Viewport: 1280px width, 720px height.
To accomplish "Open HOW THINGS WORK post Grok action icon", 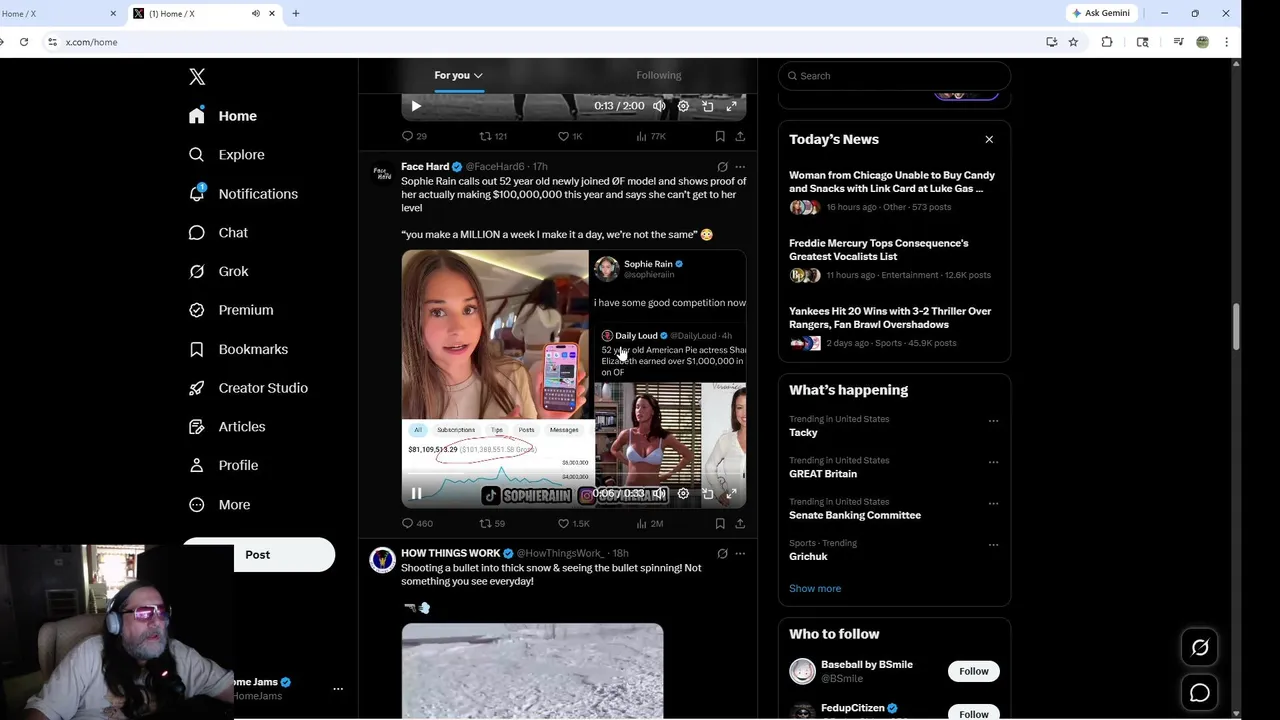I will [722, 553].
